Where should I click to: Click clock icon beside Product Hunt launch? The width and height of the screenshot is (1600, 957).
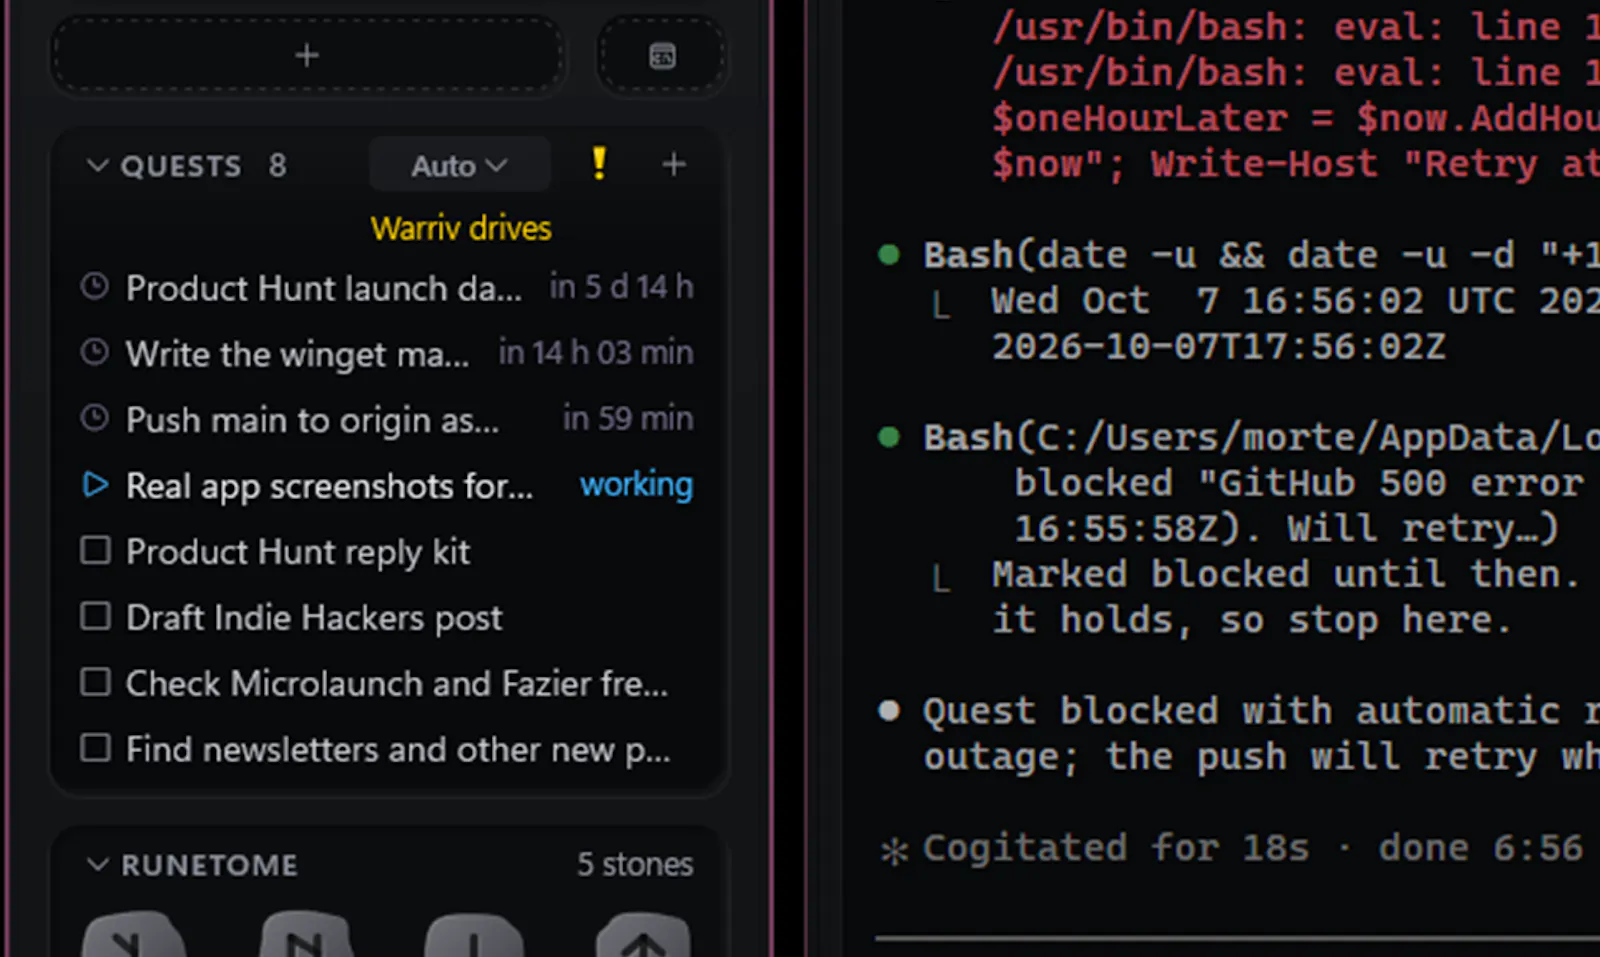(x=95, y=287)
